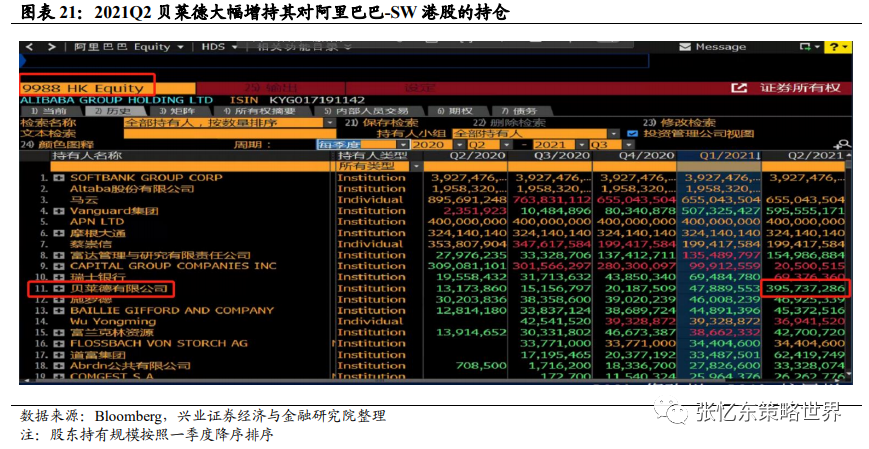Click ISIN value KYG017191142
The width and height of the screenshot is (869, 449).
point(317,100)
